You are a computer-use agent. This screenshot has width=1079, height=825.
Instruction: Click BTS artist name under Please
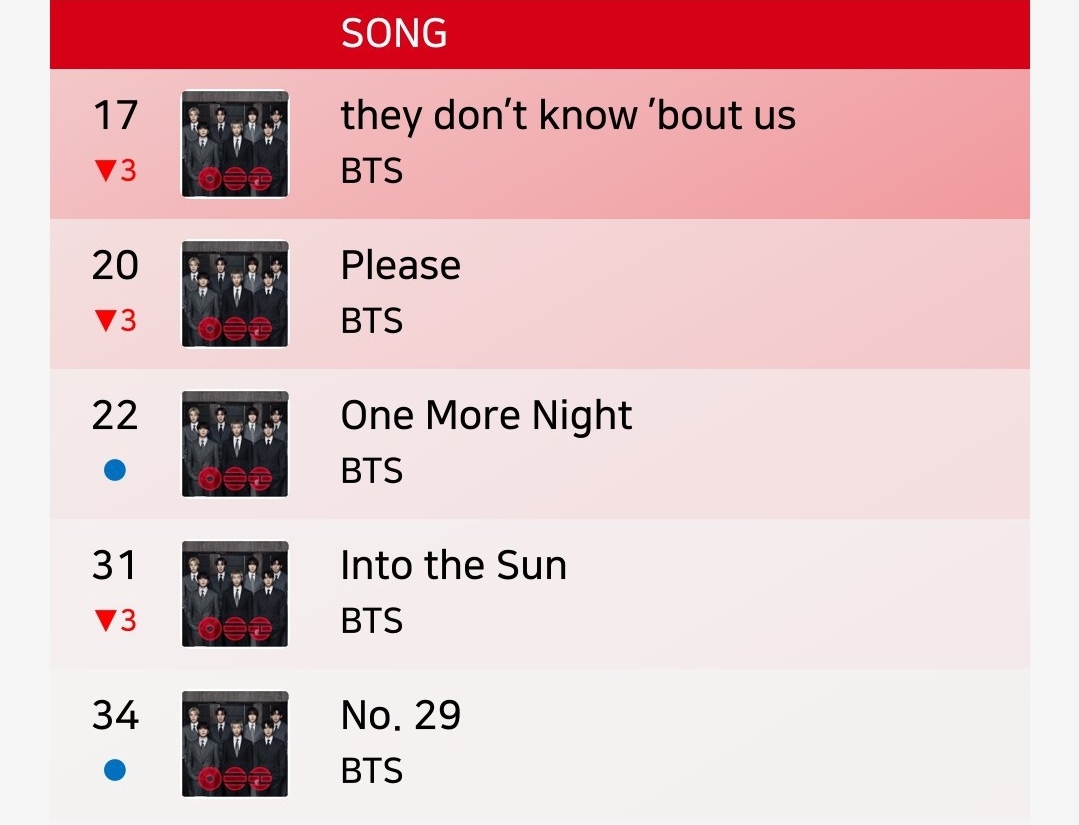point(372,321)
